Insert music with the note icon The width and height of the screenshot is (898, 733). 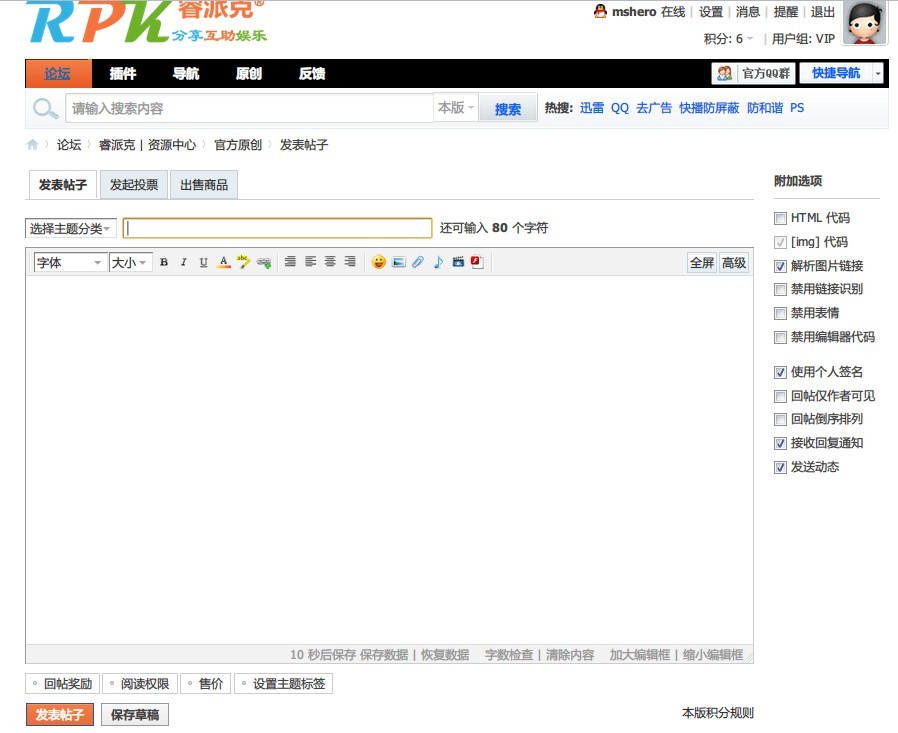tap(438, 262)
